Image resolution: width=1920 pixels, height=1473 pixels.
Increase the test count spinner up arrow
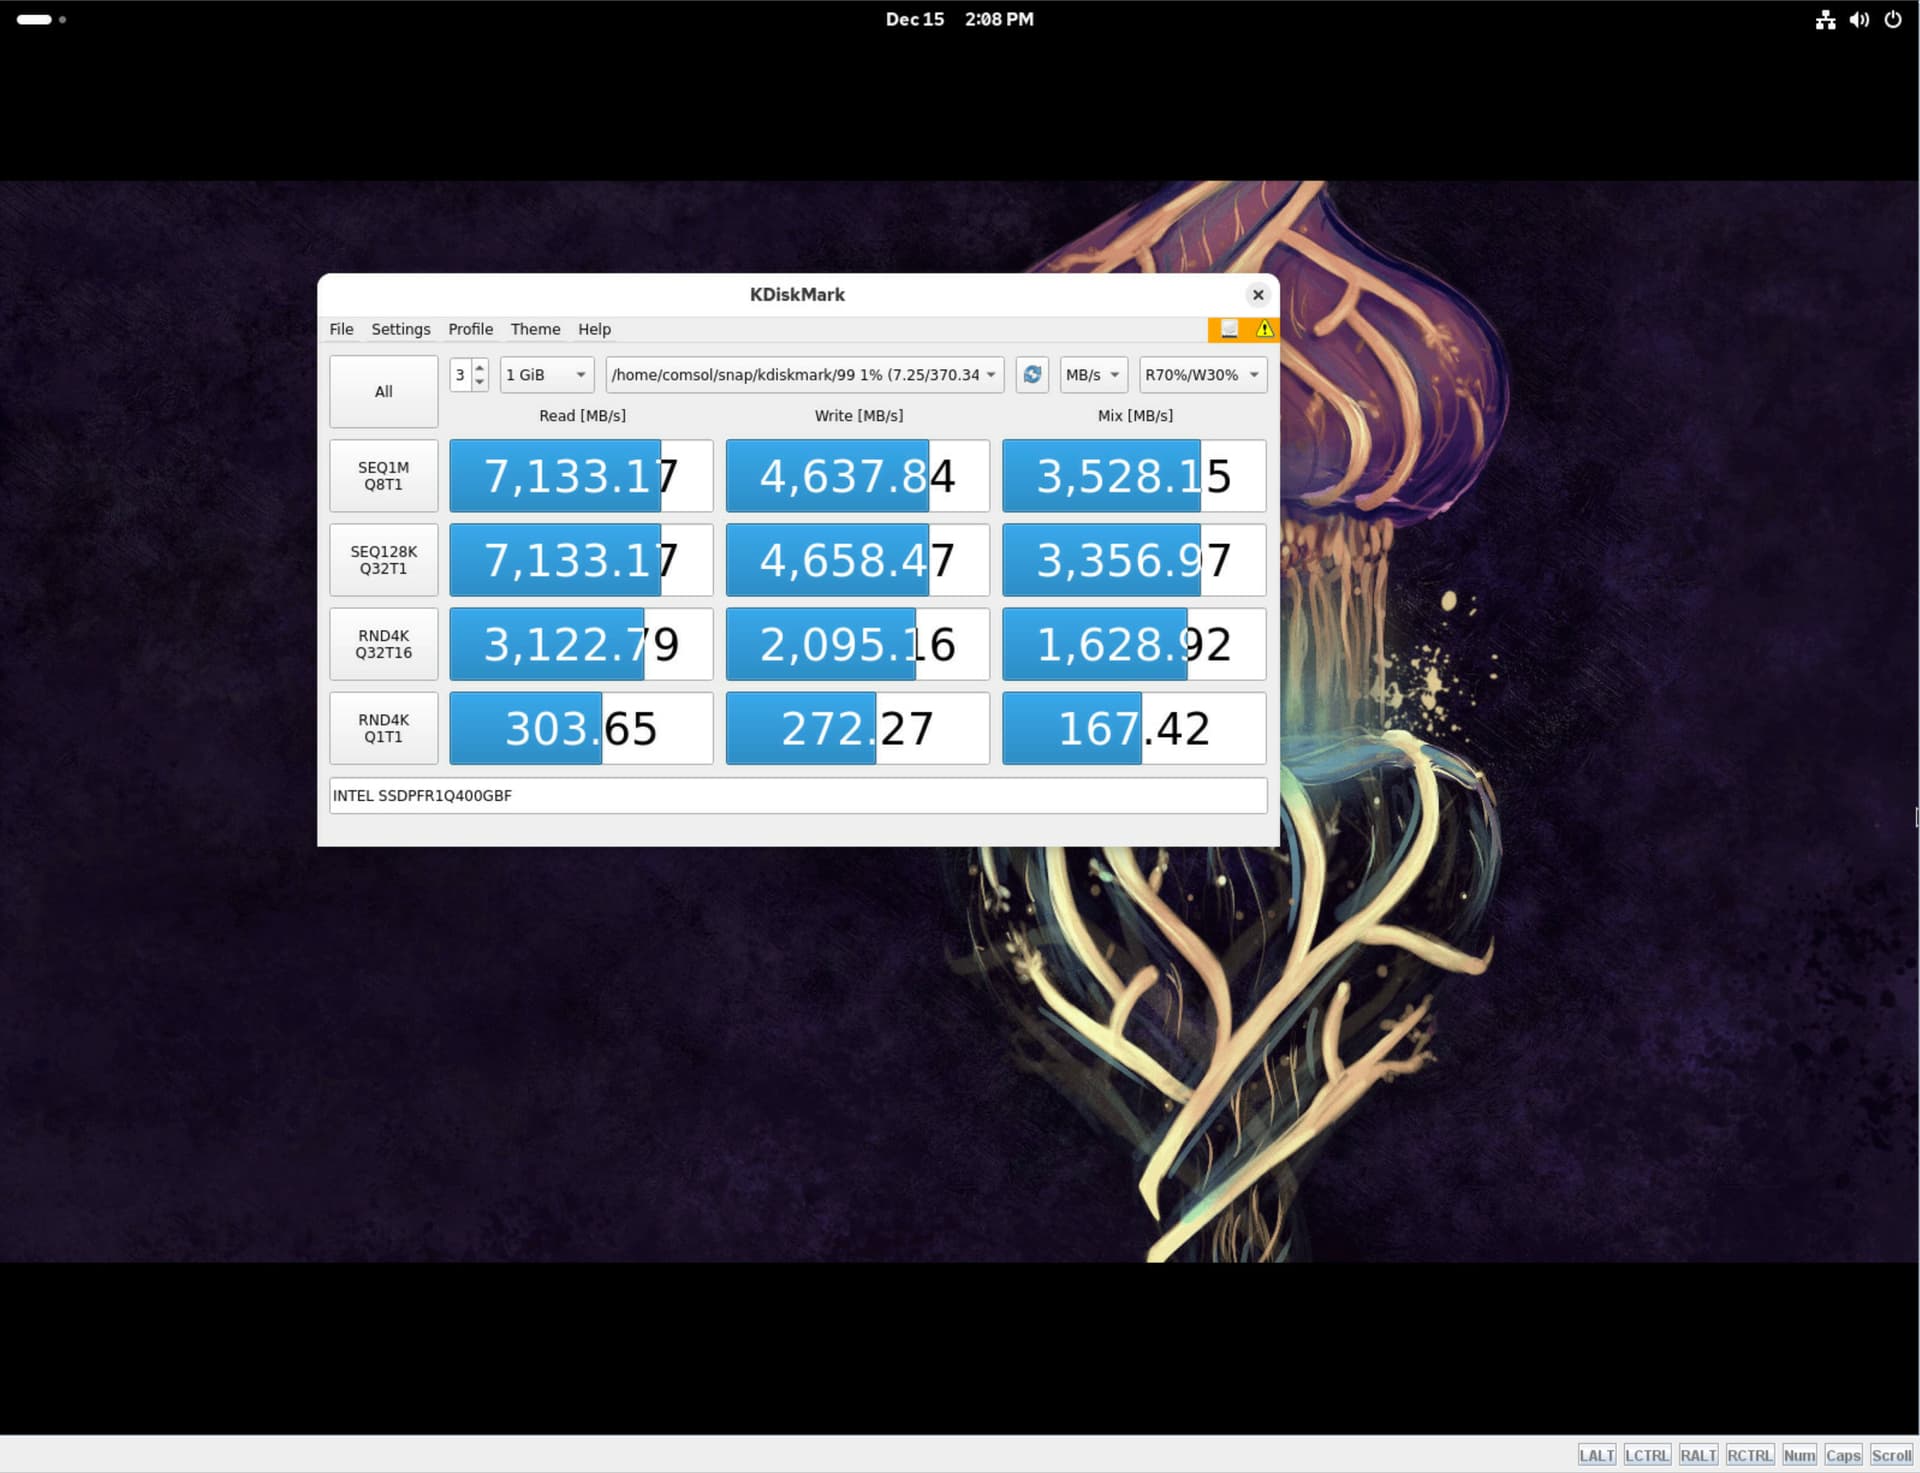tap(480, 368)
